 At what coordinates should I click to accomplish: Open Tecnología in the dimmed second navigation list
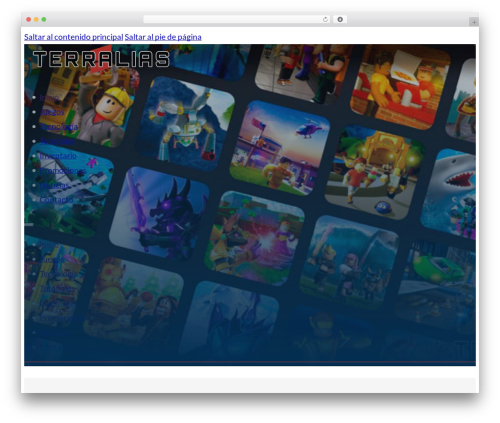pos(59,274)
